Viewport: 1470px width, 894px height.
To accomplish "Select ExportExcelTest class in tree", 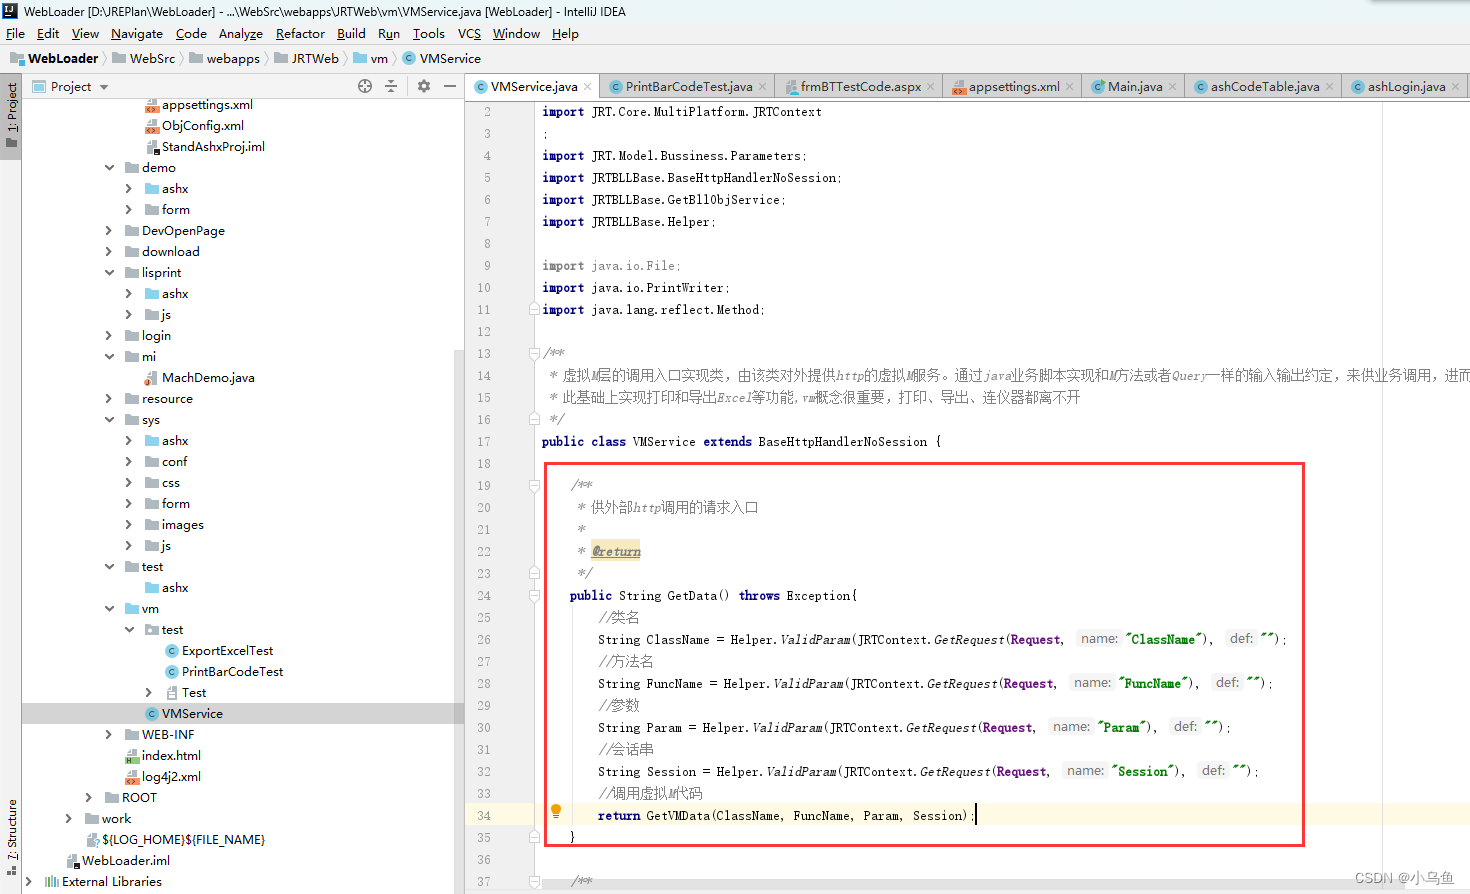I will click(x=227, y=651).
